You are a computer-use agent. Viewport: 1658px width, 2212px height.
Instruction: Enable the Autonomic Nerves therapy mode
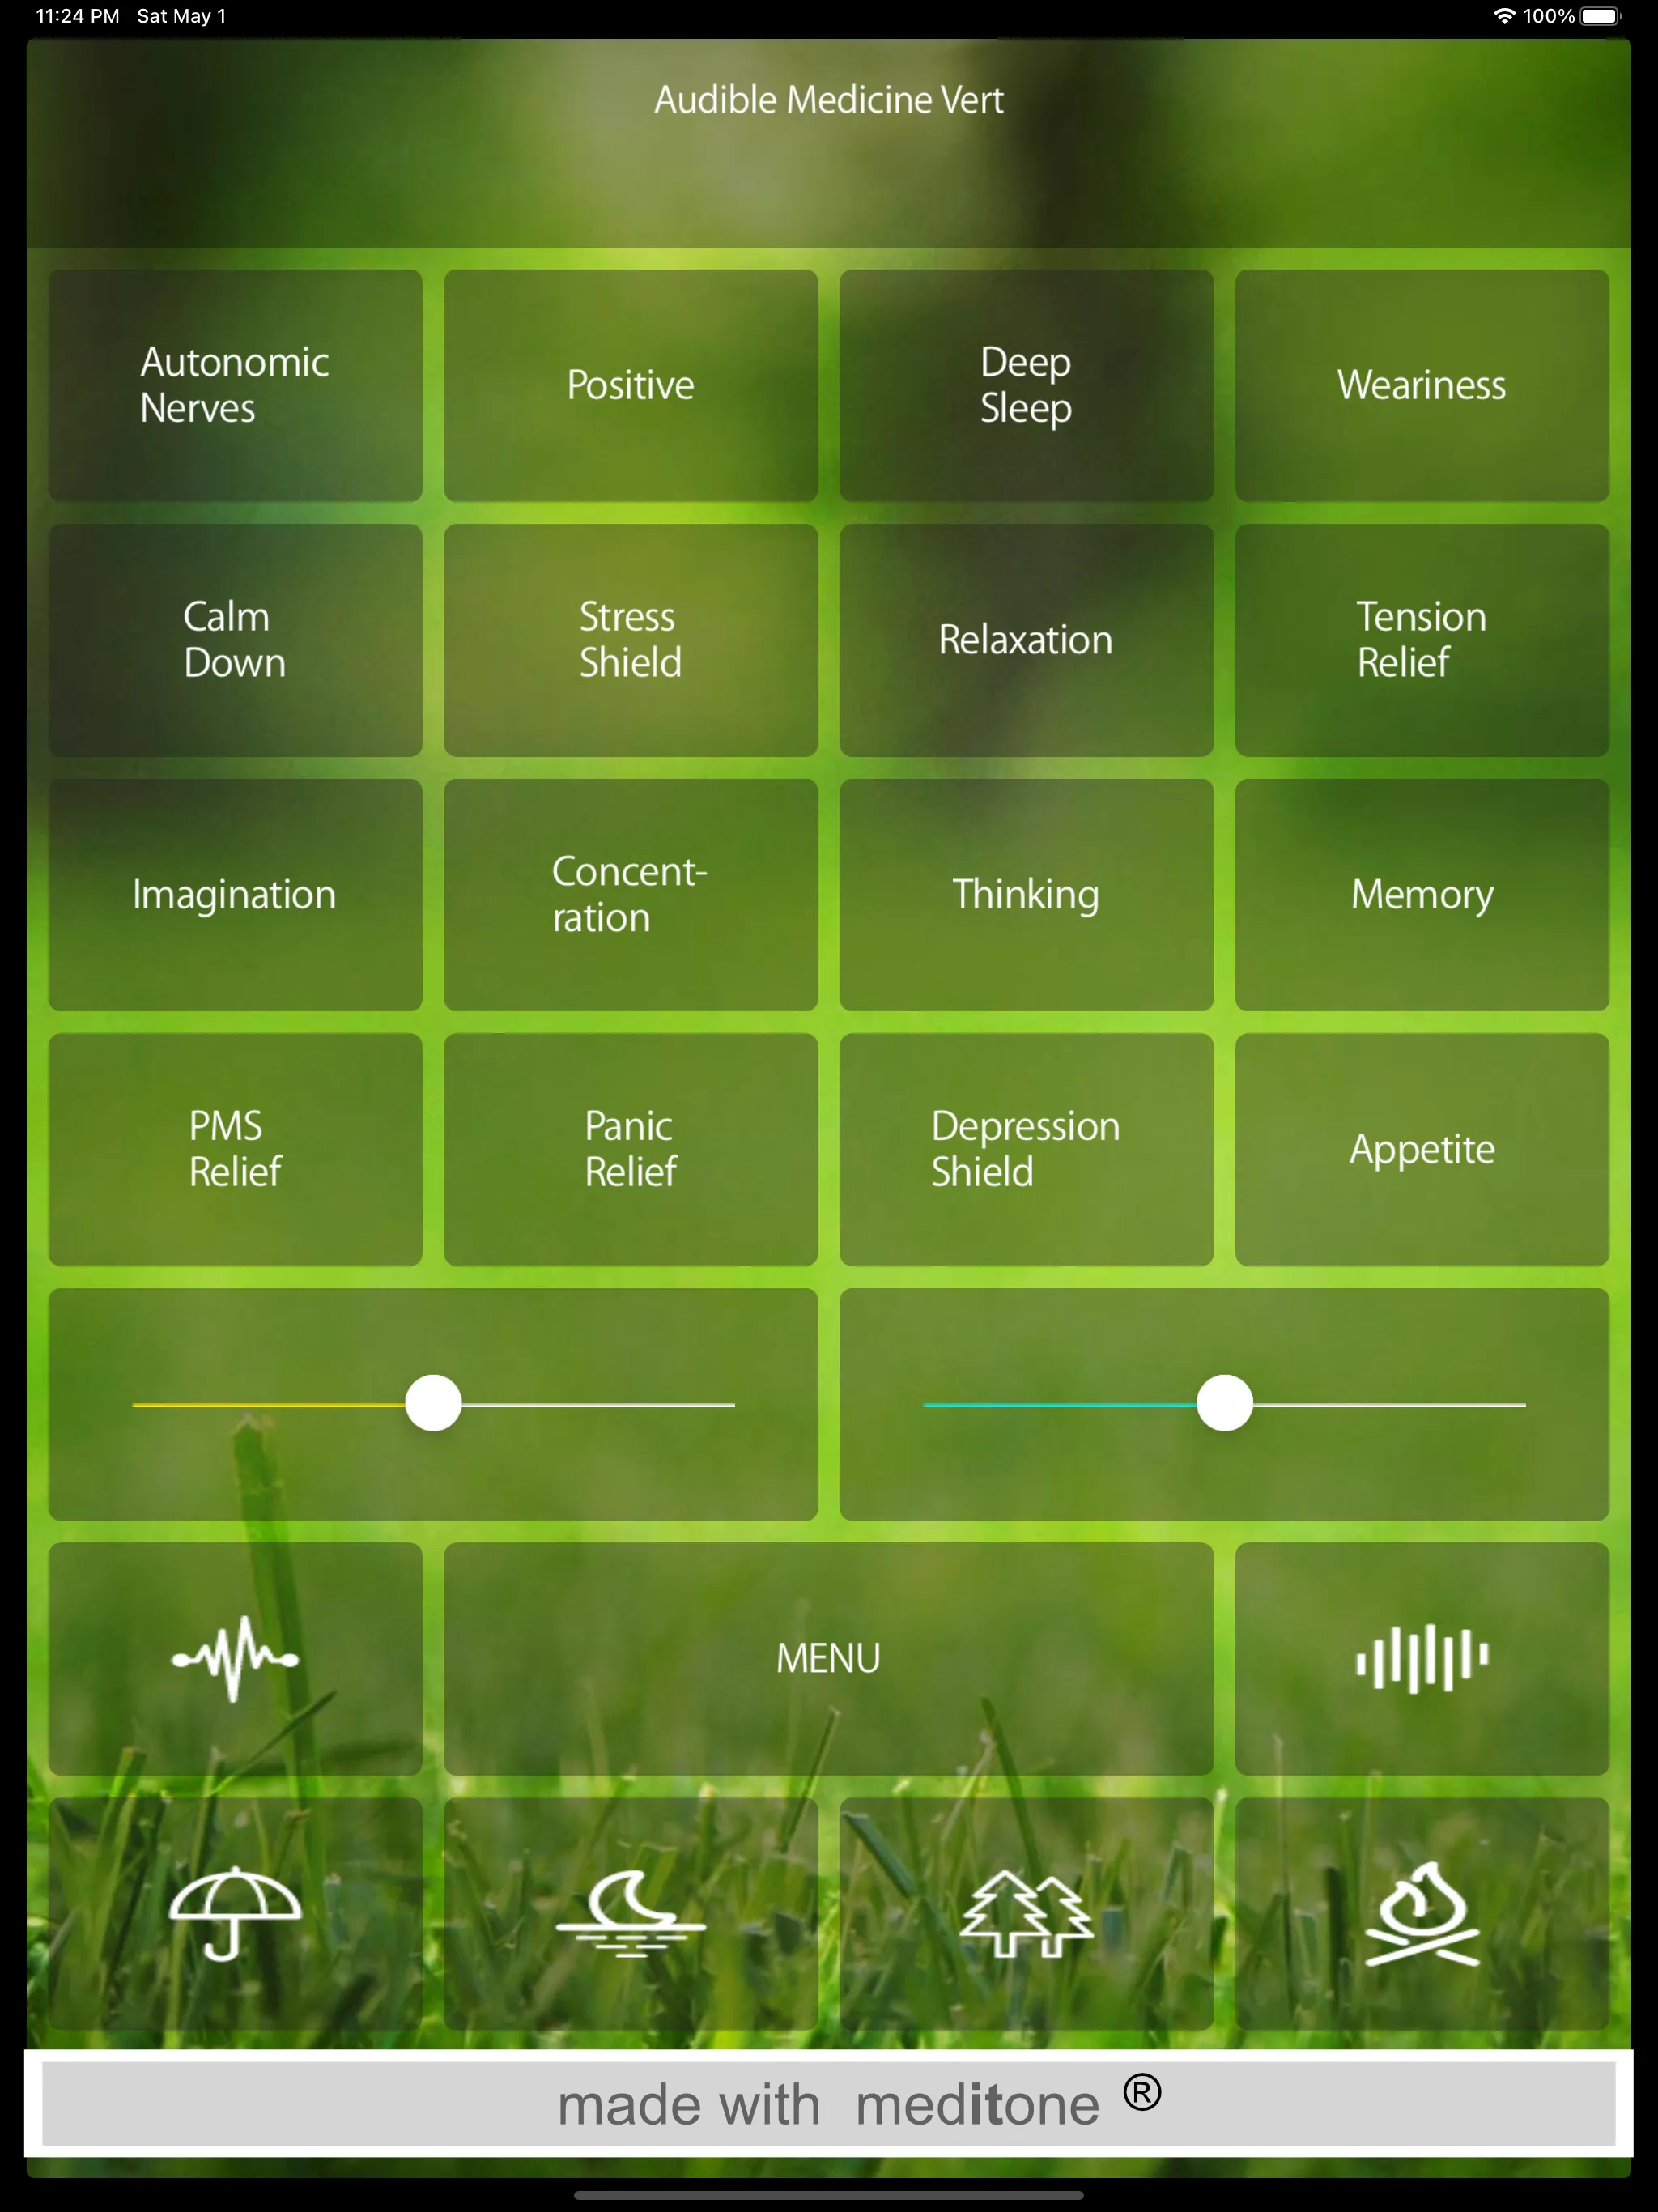tap(233, 383)
